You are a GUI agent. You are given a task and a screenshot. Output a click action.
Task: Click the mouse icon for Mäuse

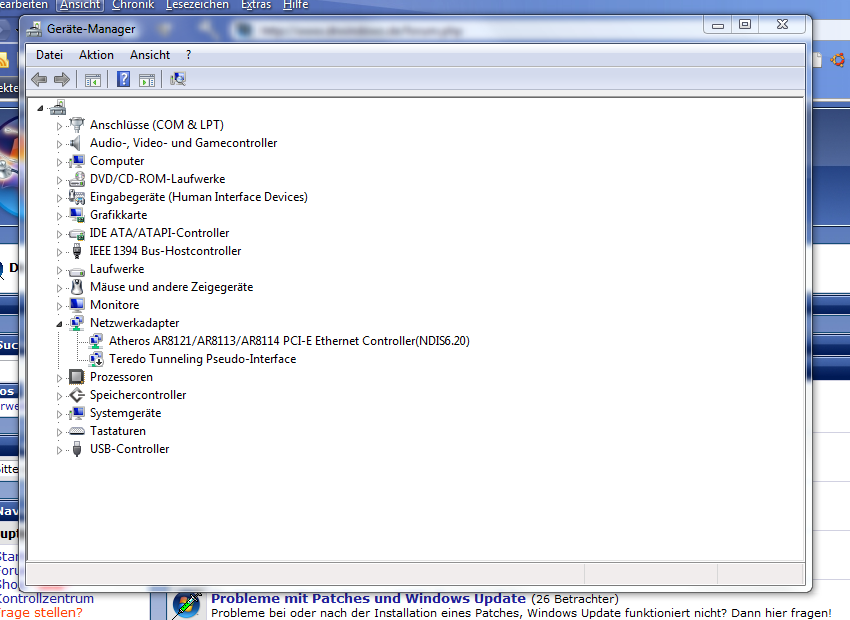pos(77,287)
